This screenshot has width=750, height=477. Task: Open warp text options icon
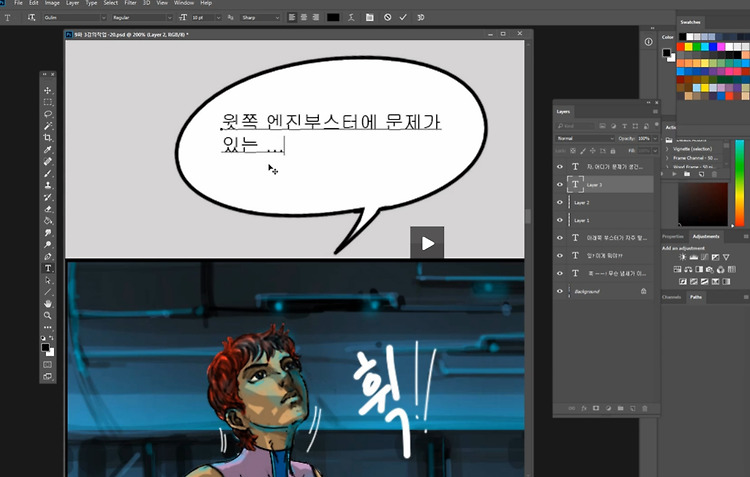pyautogui.click(x=351, y=18)
